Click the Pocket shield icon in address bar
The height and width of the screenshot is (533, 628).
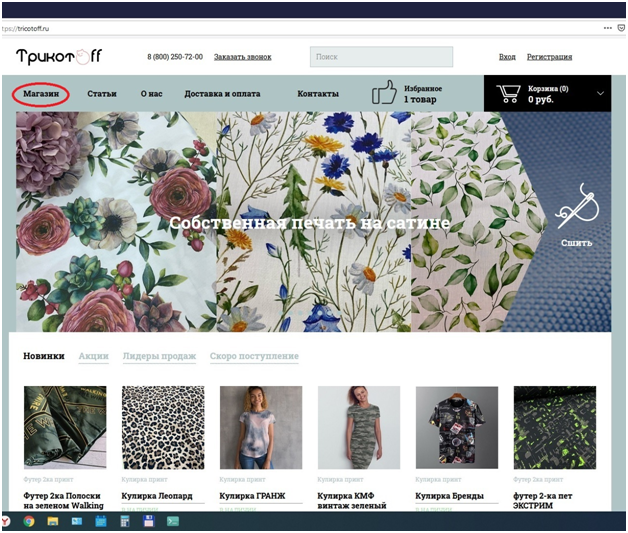(x=621, y=28)
